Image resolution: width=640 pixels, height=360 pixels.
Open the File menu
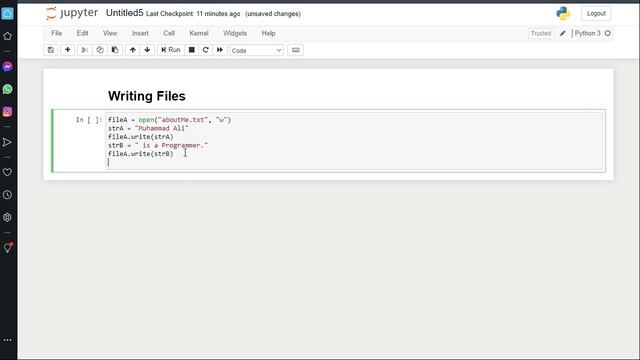57,33
